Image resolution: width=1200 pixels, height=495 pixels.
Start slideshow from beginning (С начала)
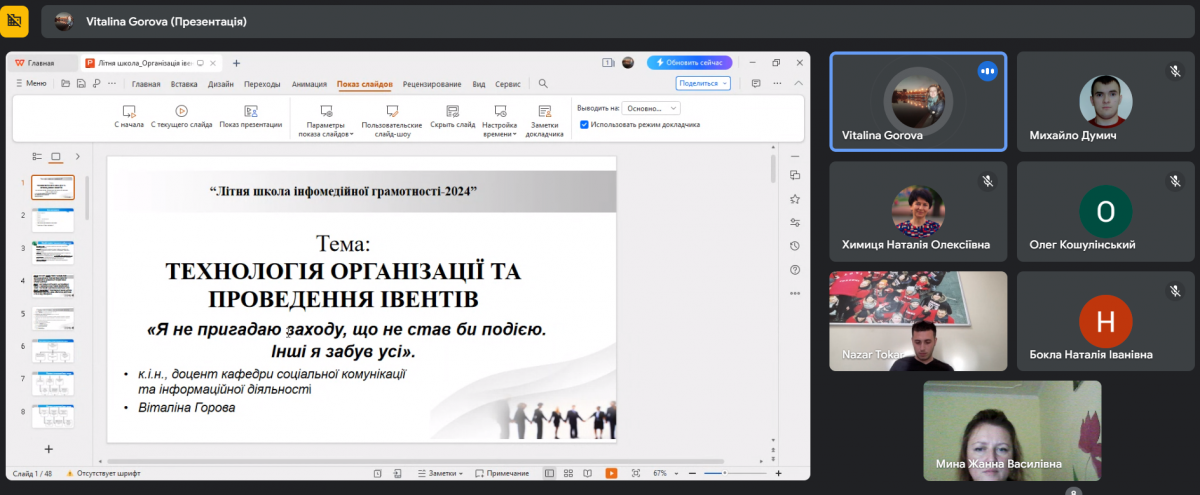(129, 117)
